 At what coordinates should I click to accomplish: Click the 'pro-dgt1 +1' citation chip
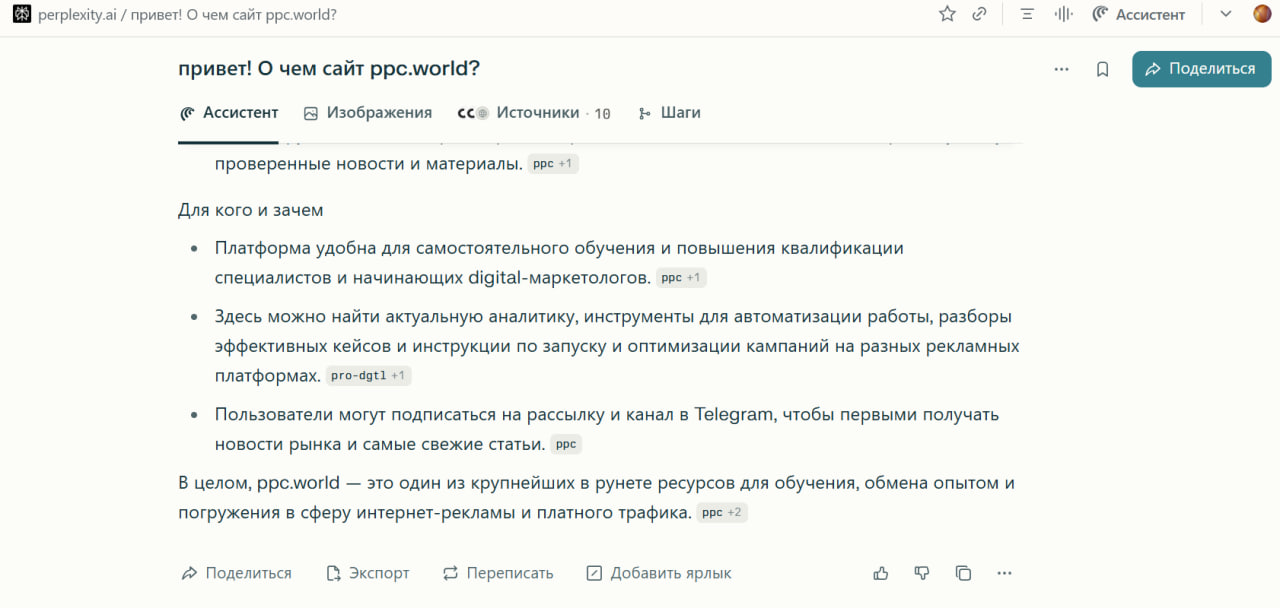pyautogui.click(x=368, y=375)
